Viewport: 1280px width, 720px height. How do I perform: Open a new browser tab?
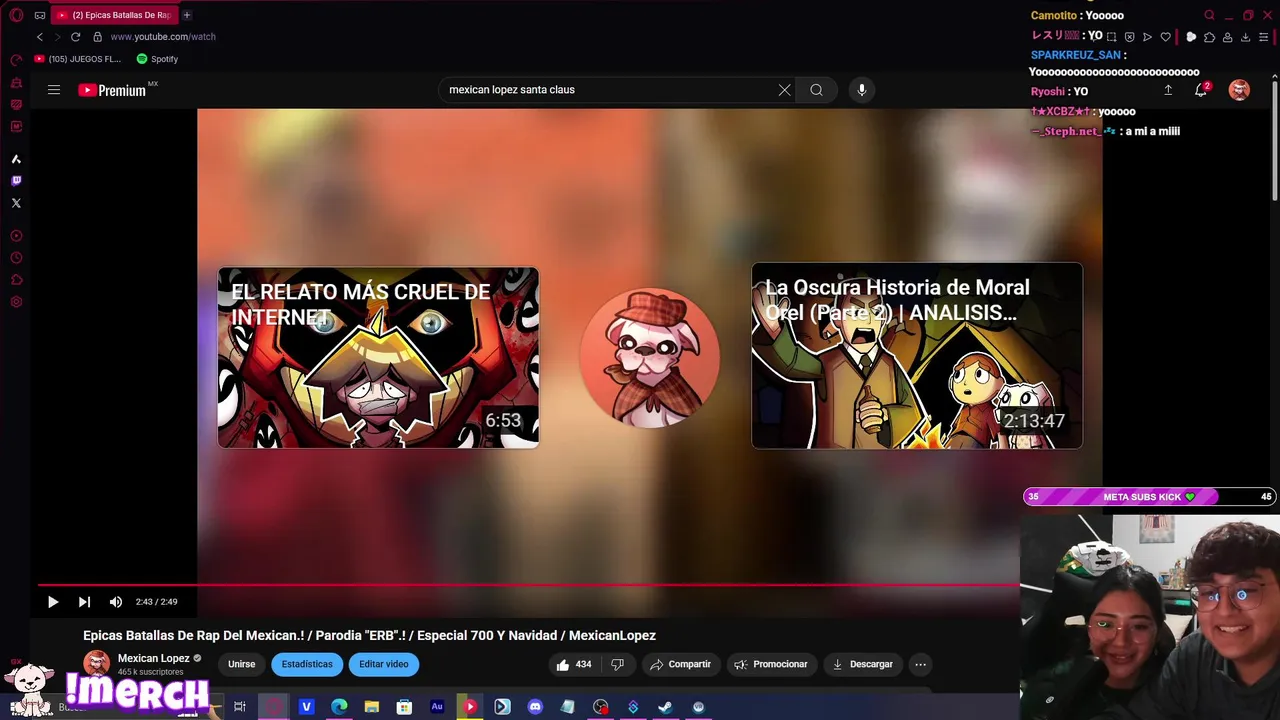pos(187,15)
